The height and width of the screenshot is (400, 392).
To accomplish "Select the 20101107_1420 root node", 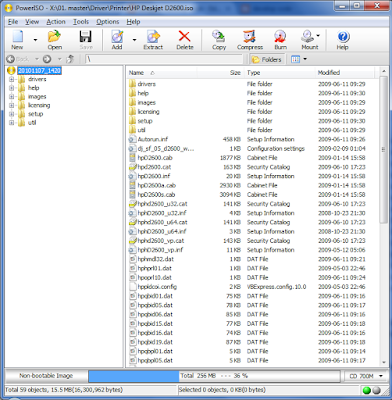I will (39, 70).
